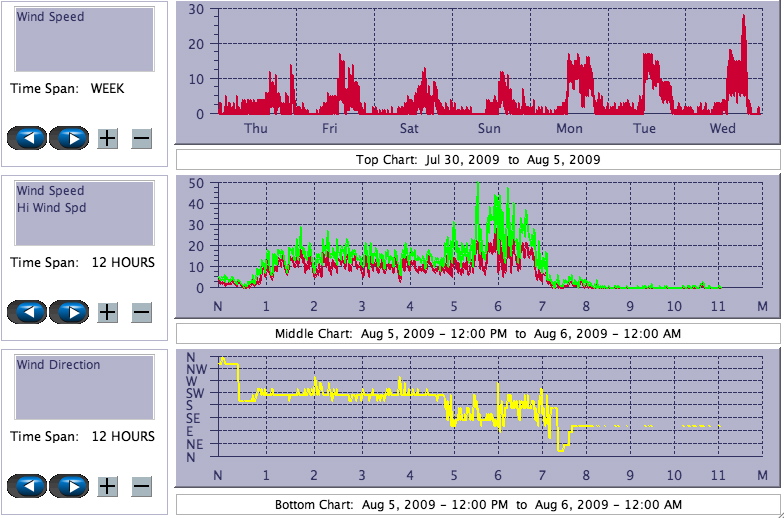
Task: Click the Top Chart date range label
Action: point(478,159)
